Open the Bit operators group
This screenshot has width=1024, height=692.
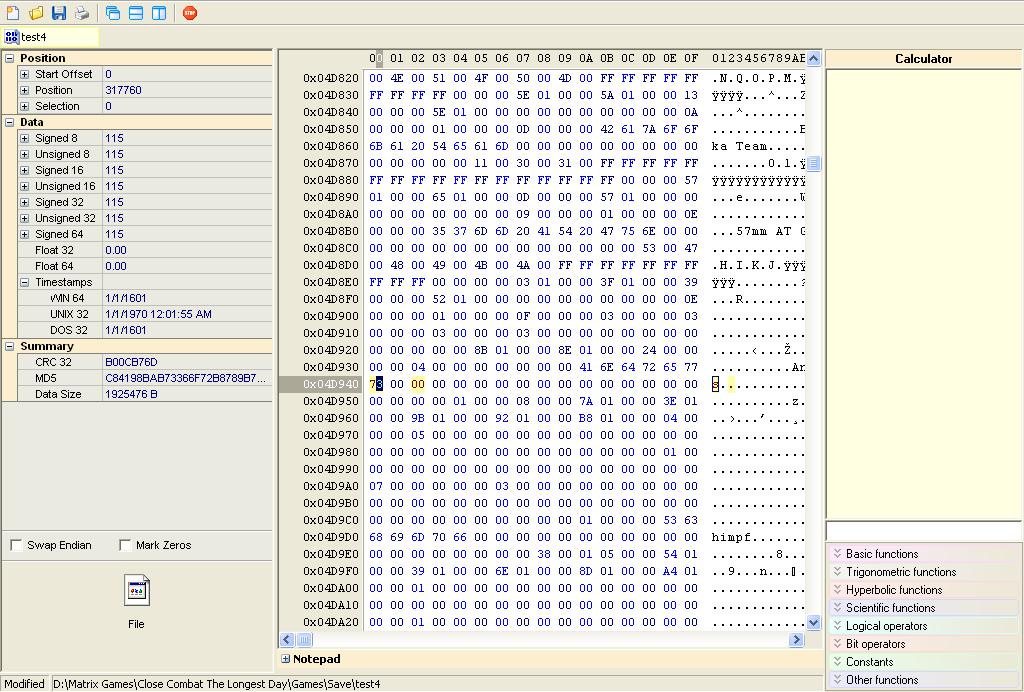coord(923,644)
